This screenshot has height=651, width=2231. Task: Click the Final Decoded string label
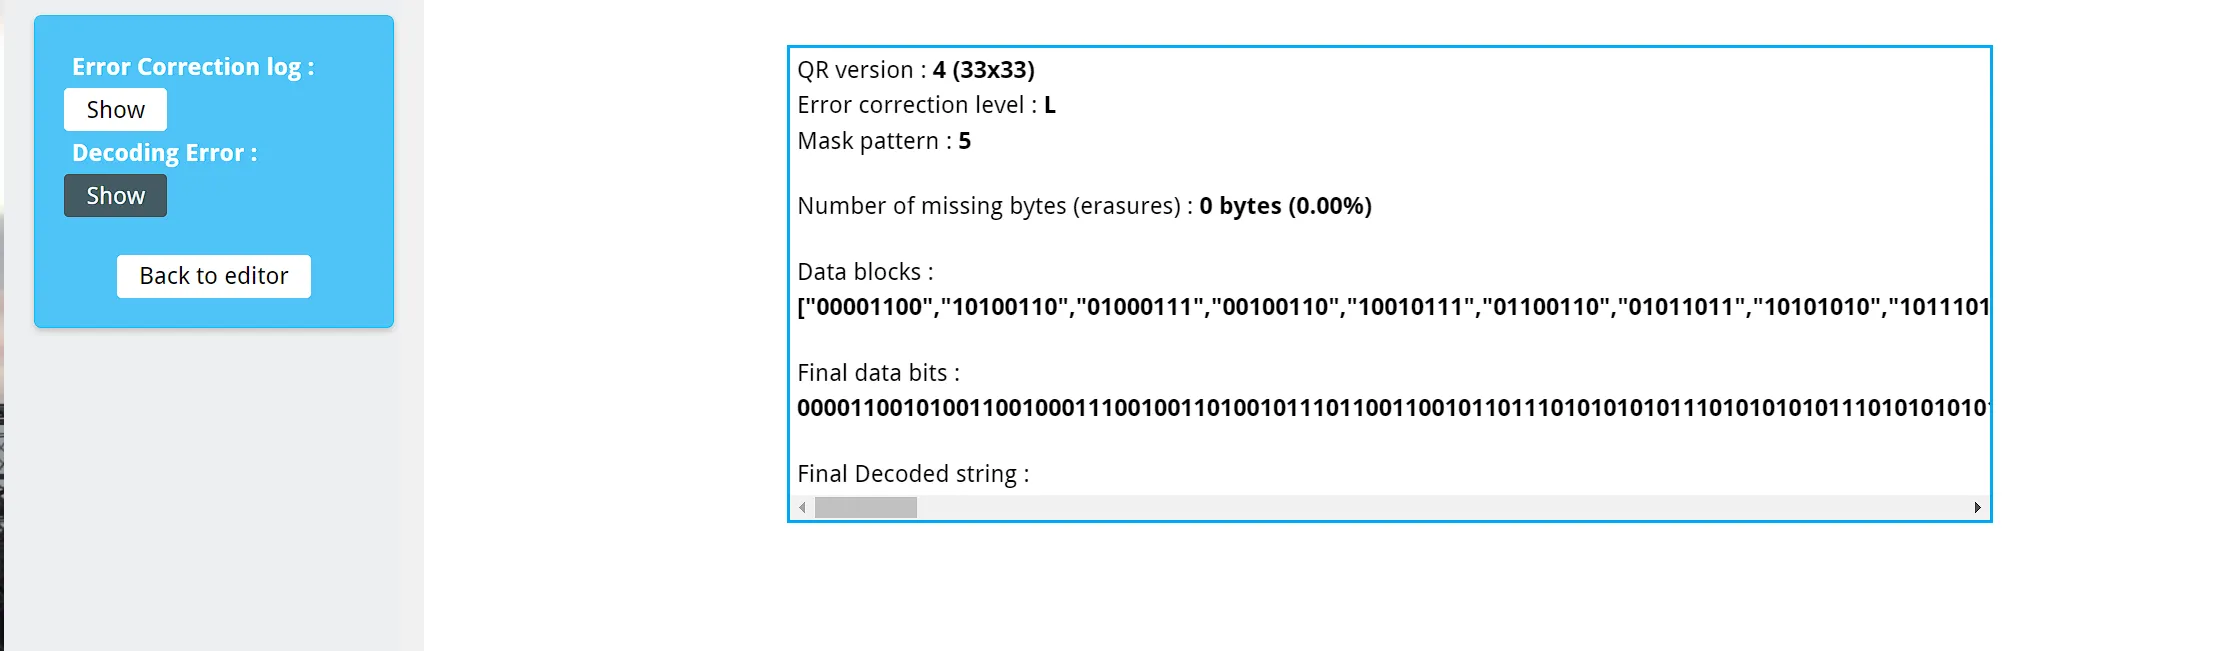coord(913,473)
